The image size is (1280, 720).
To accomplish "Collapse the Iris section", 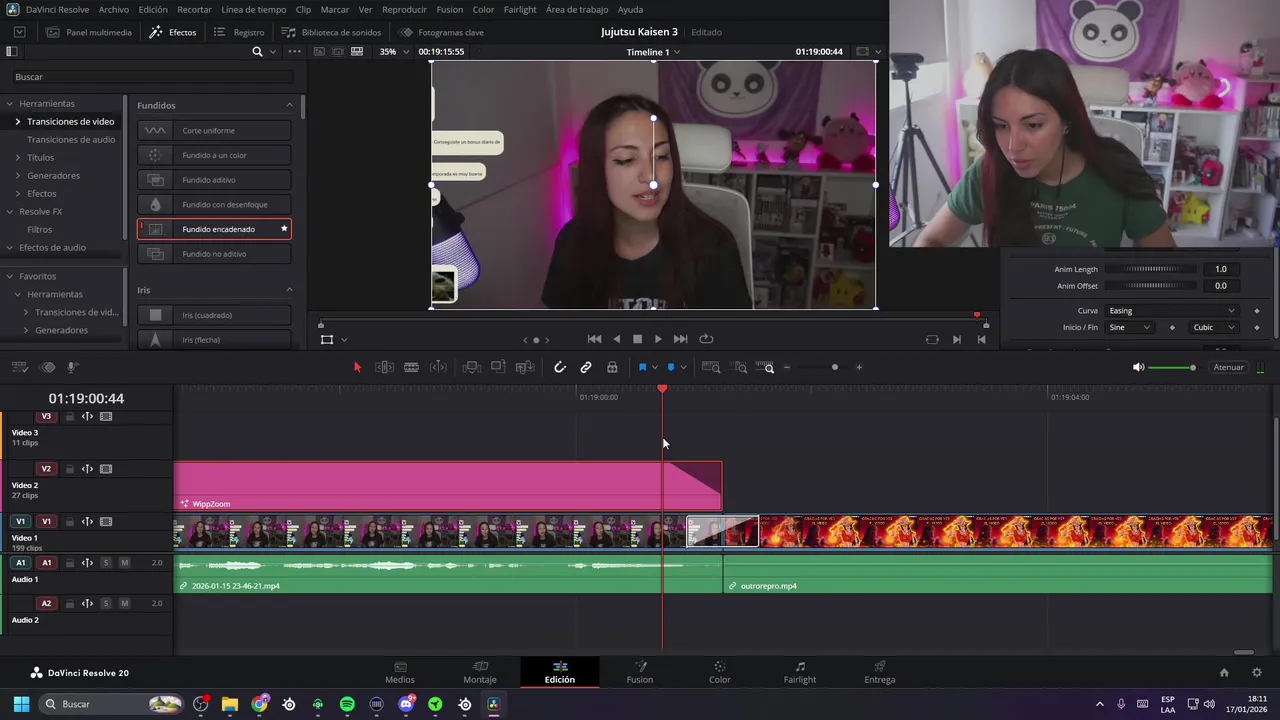I will tap(290, 290).
